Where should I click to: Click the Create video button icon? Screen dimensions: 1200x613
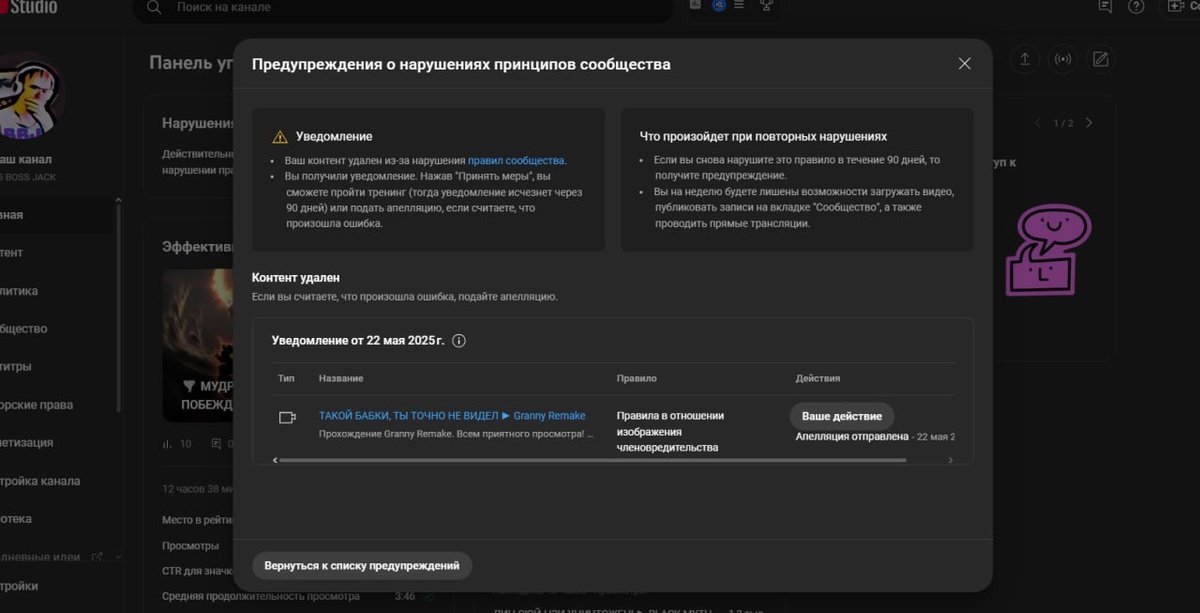coord(1177,6)
